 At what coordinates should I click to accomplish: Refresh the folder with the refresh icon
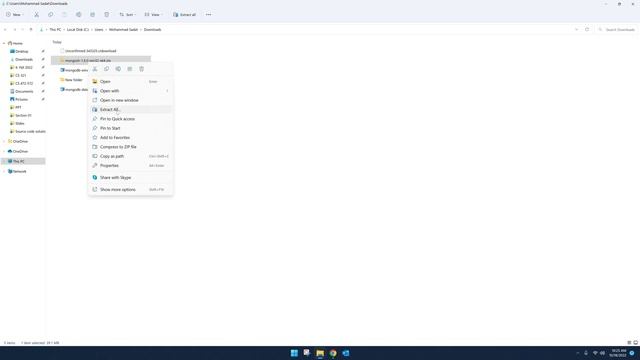(x=587, y=30)
